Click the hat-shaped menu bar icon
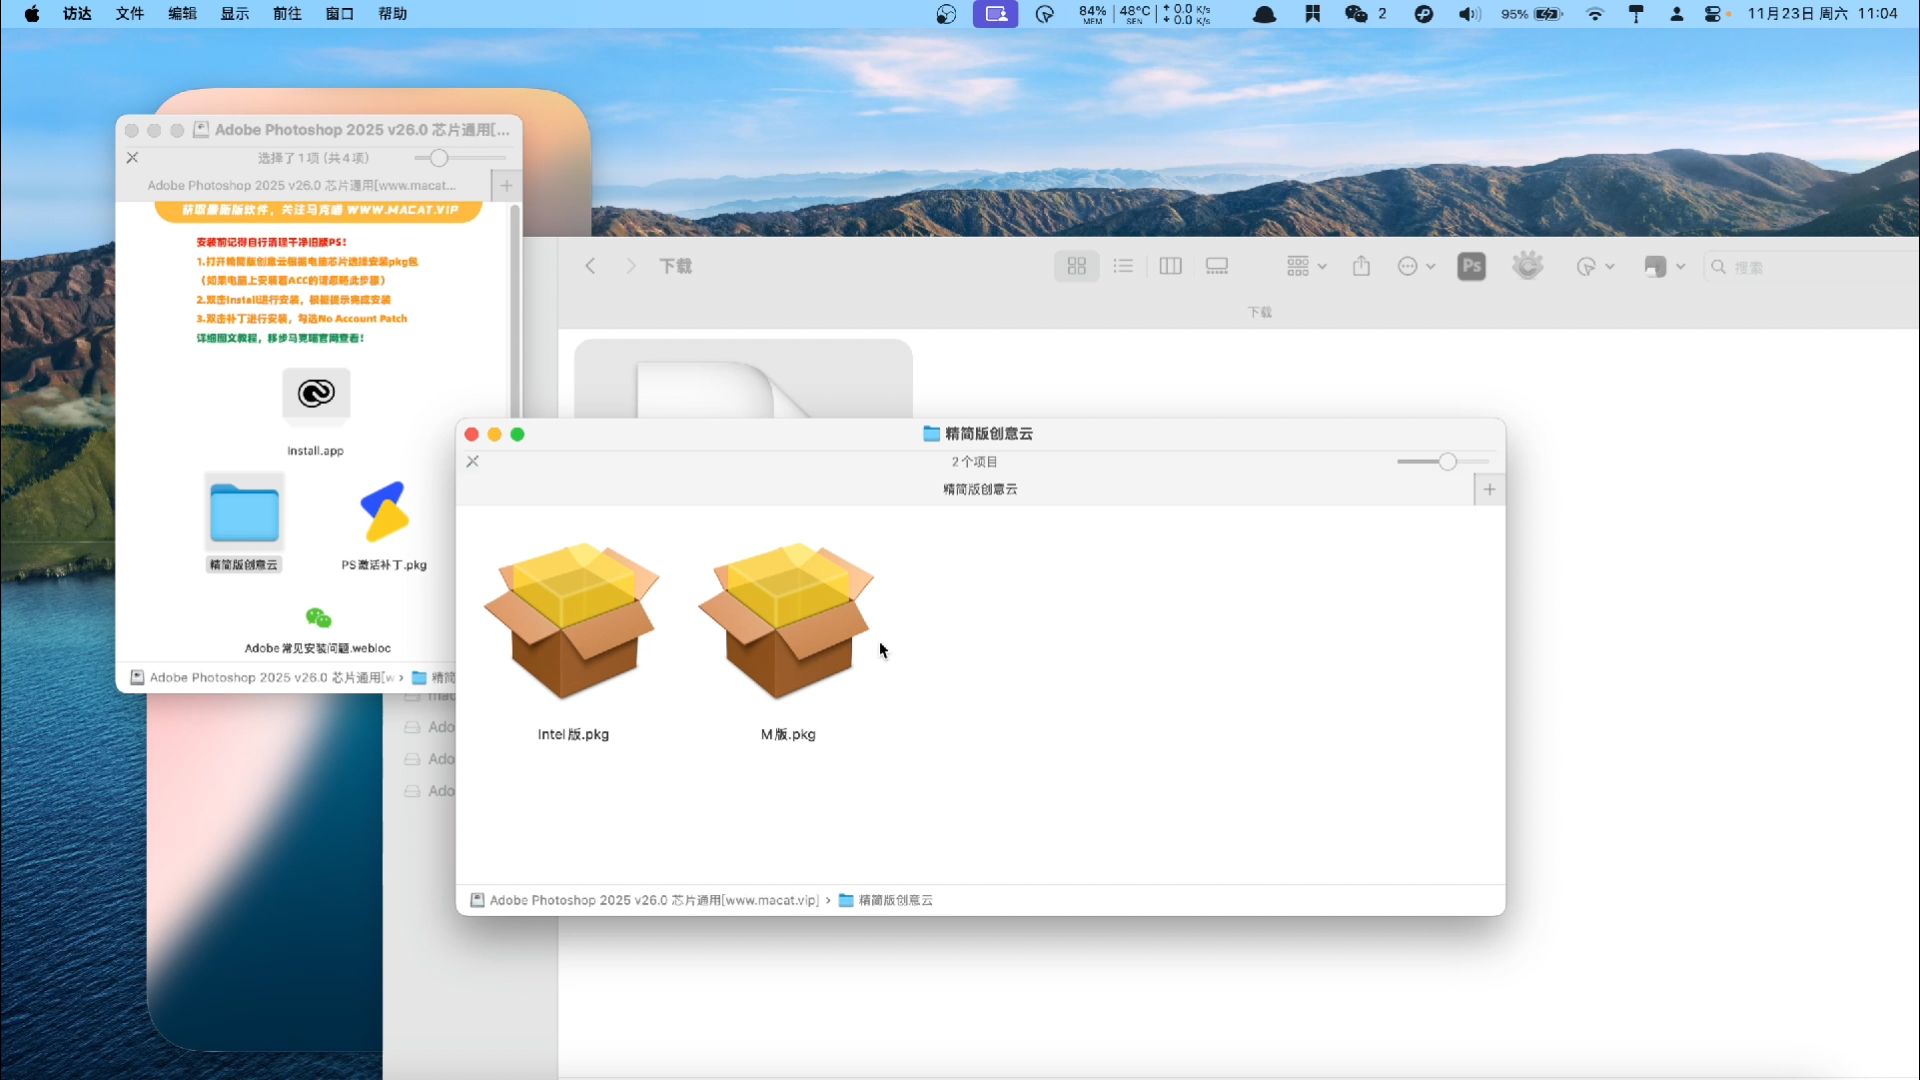Viewport: 1920px width, 1080px height. [x=1264, y=14]
